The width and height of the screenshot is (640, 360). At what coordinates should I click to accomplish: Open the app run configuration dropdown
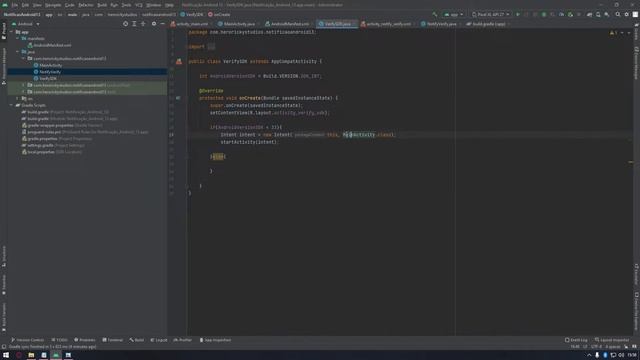tap(453, 14)
